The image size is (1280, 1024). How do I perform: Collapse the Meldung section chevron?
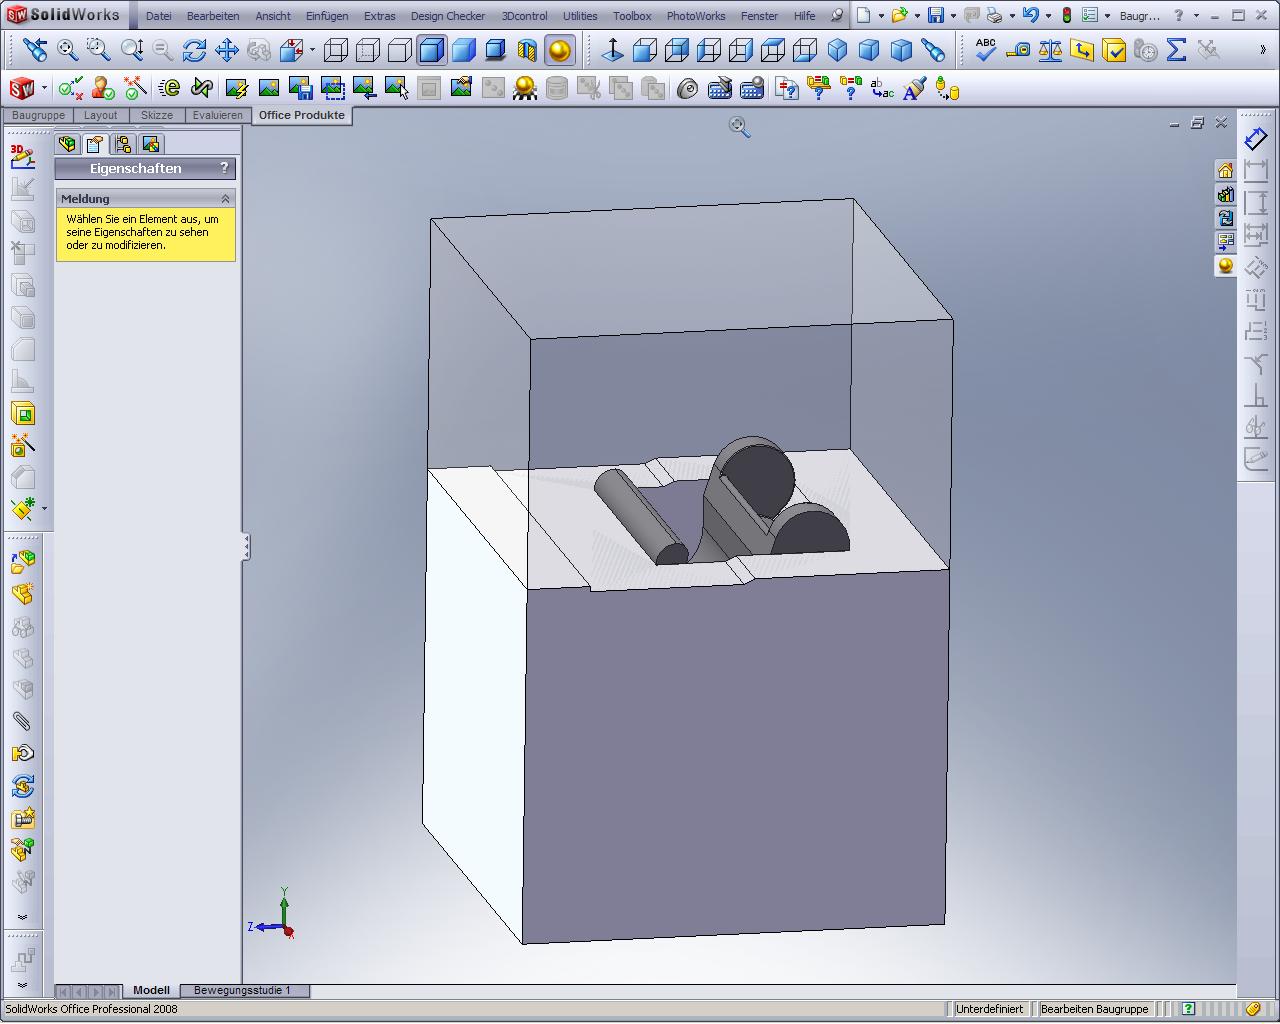click(225, 199)
